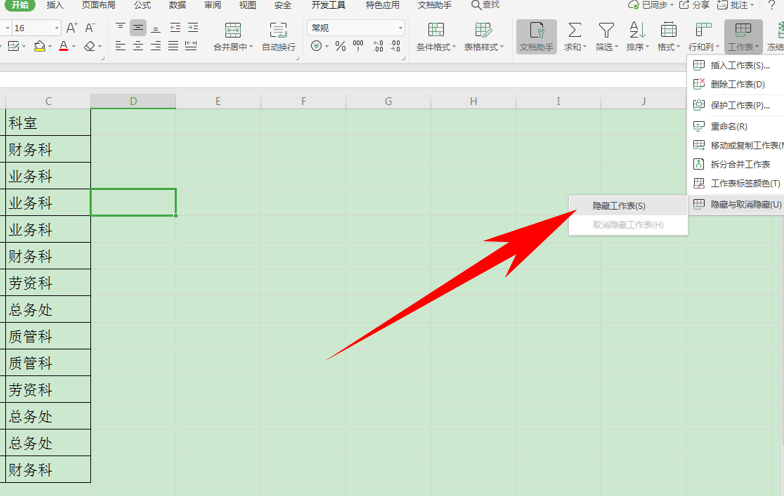Center text horizontally

138,46
